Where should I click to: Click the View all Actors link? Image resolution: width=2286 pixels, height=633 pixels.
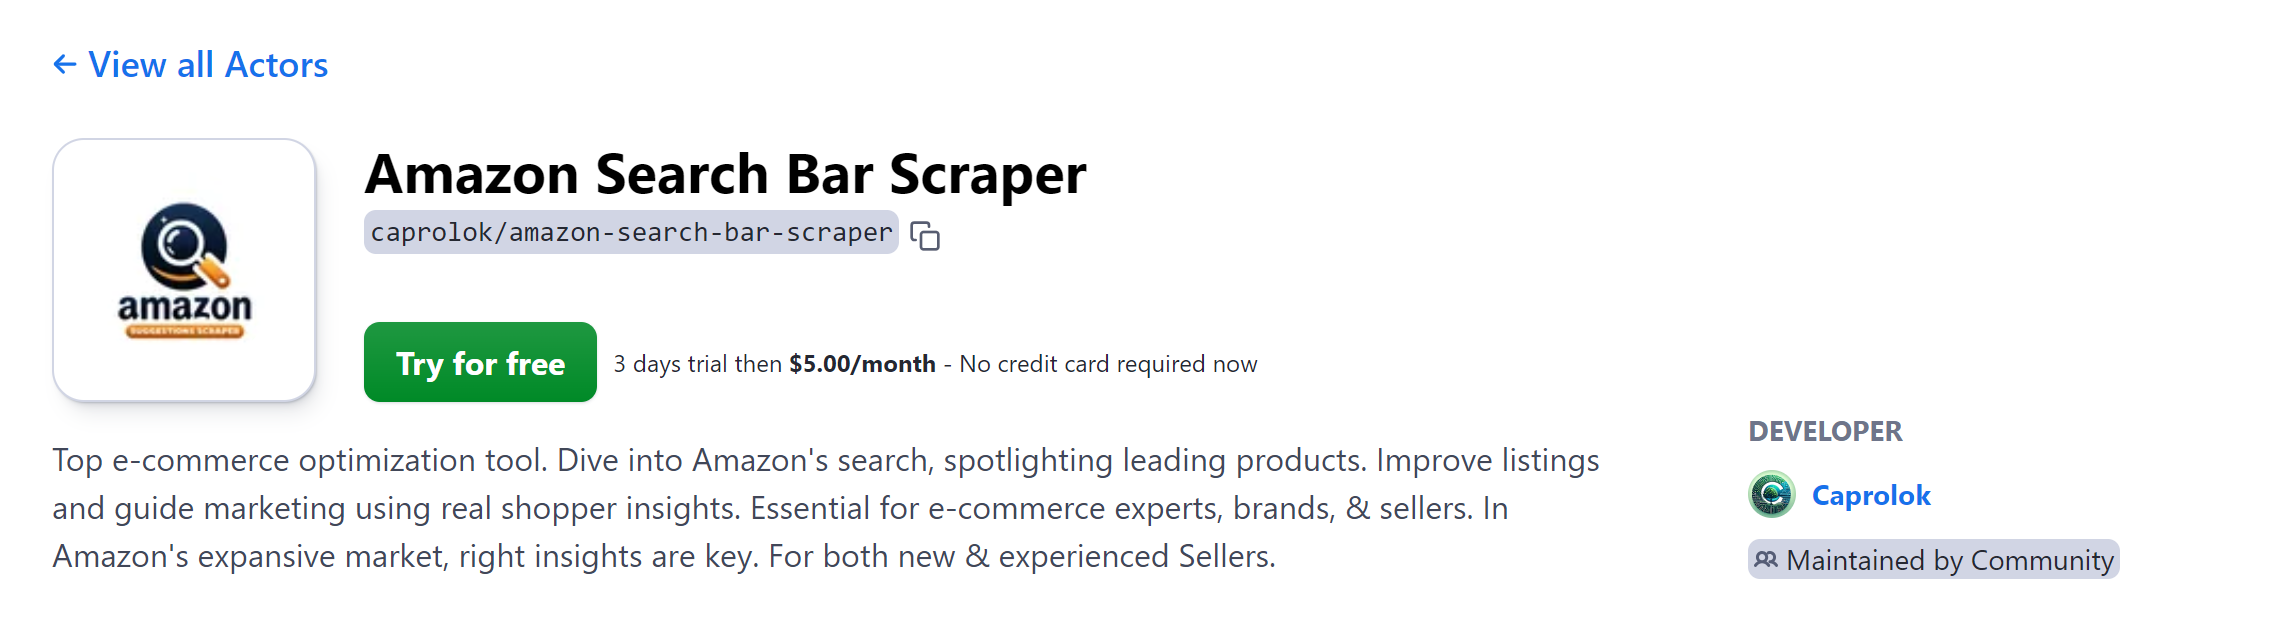[207, 64]
